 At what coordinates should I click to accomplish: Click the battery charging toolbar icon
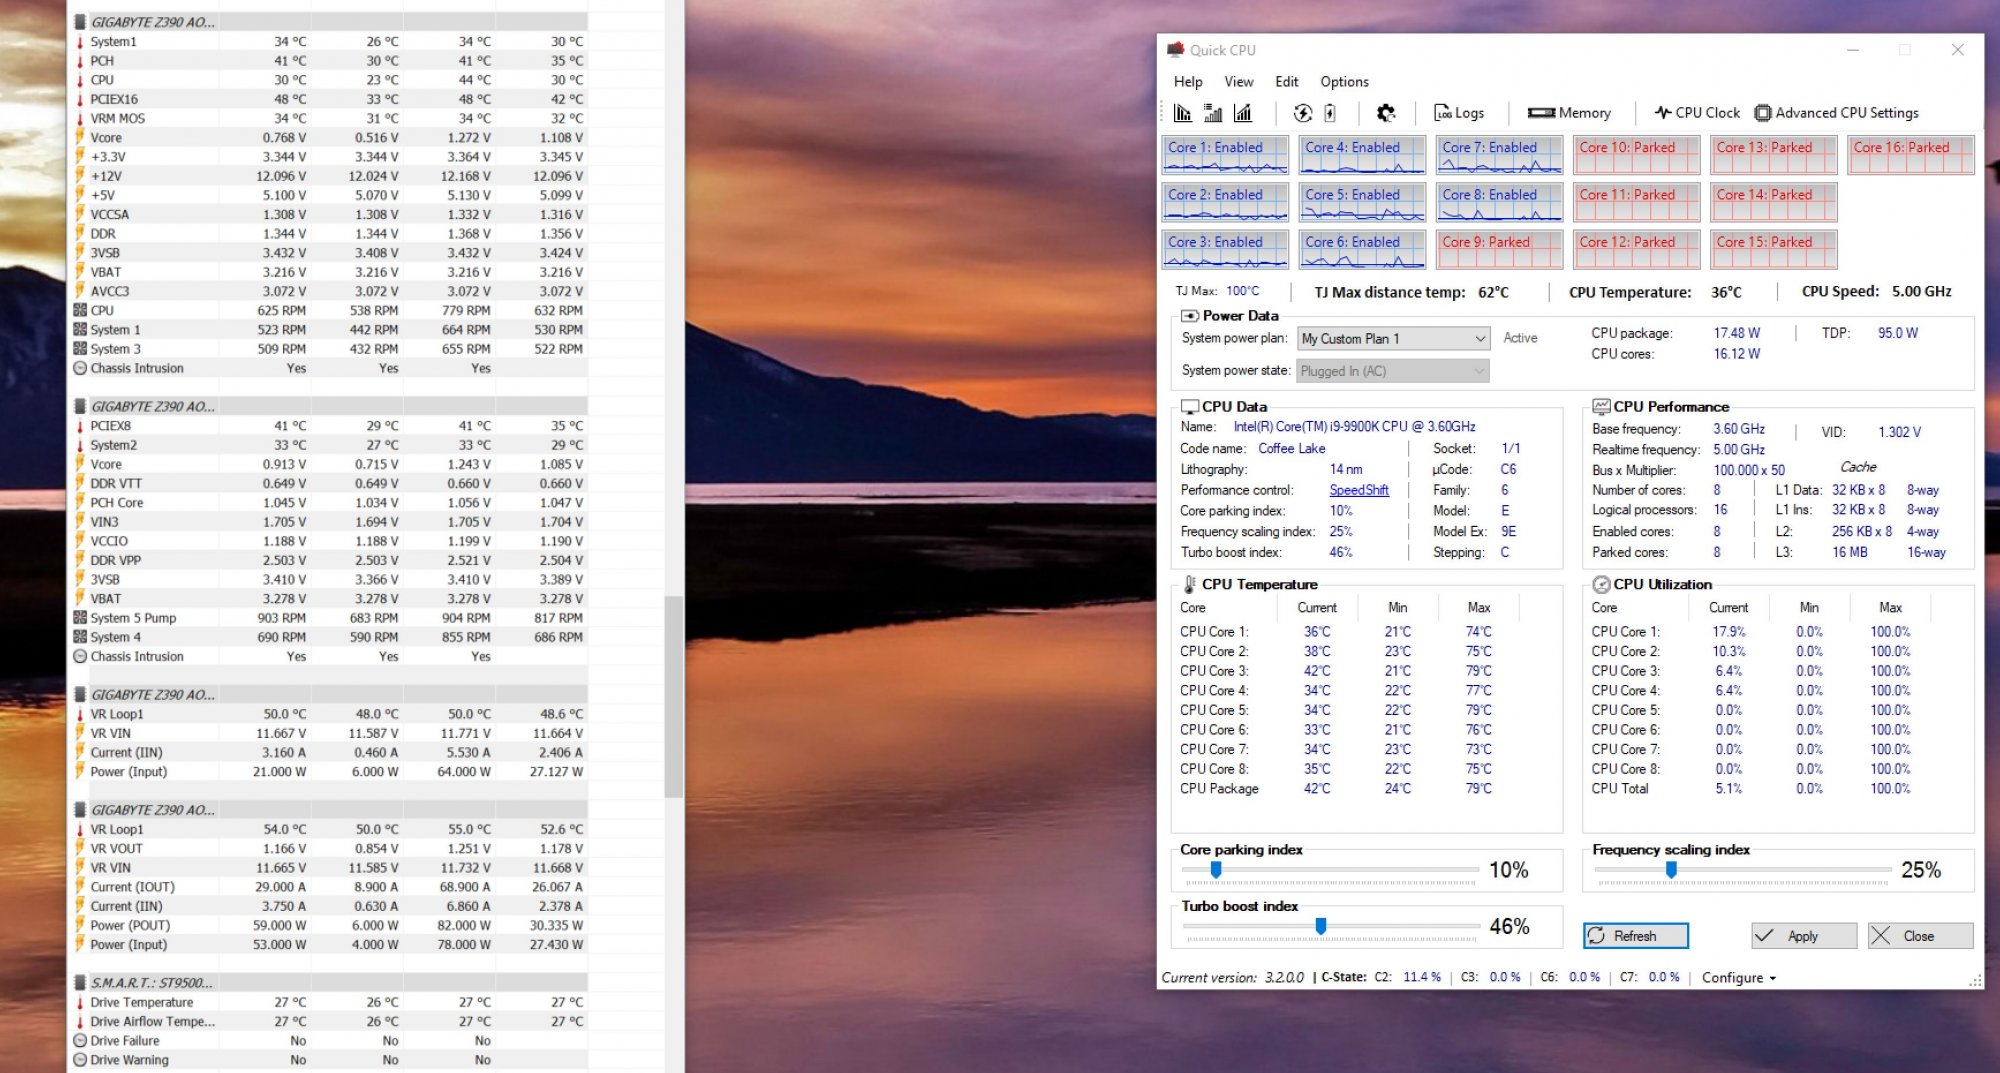pyautogui.click(x=1330, y=113)
